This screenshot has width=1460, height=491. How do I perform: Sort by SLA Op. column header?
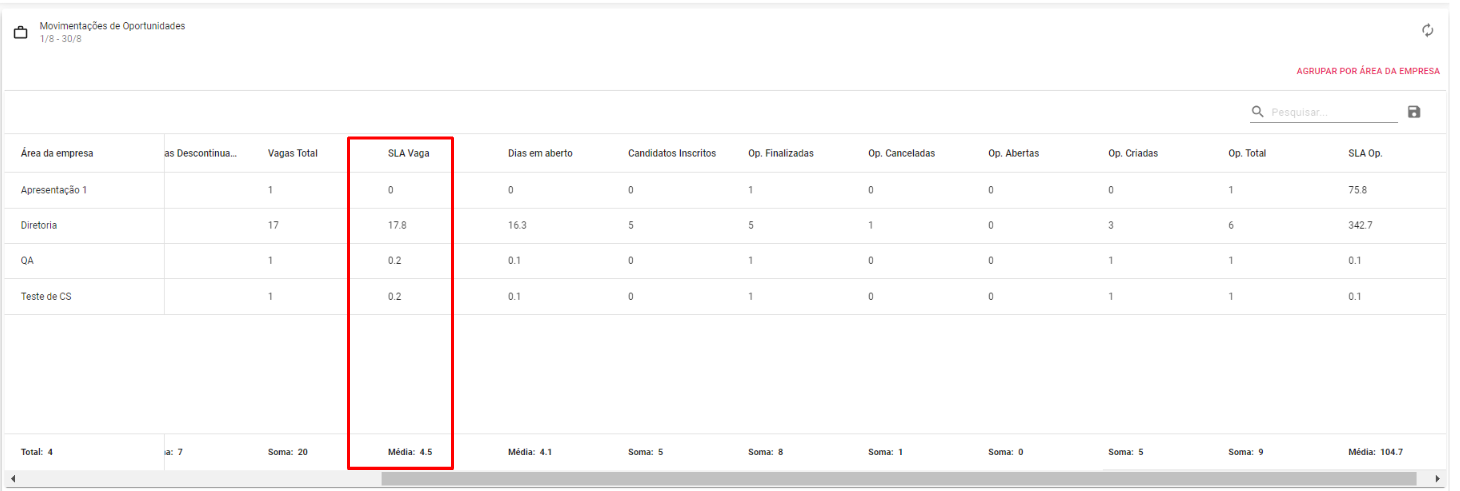(1365, 153)
